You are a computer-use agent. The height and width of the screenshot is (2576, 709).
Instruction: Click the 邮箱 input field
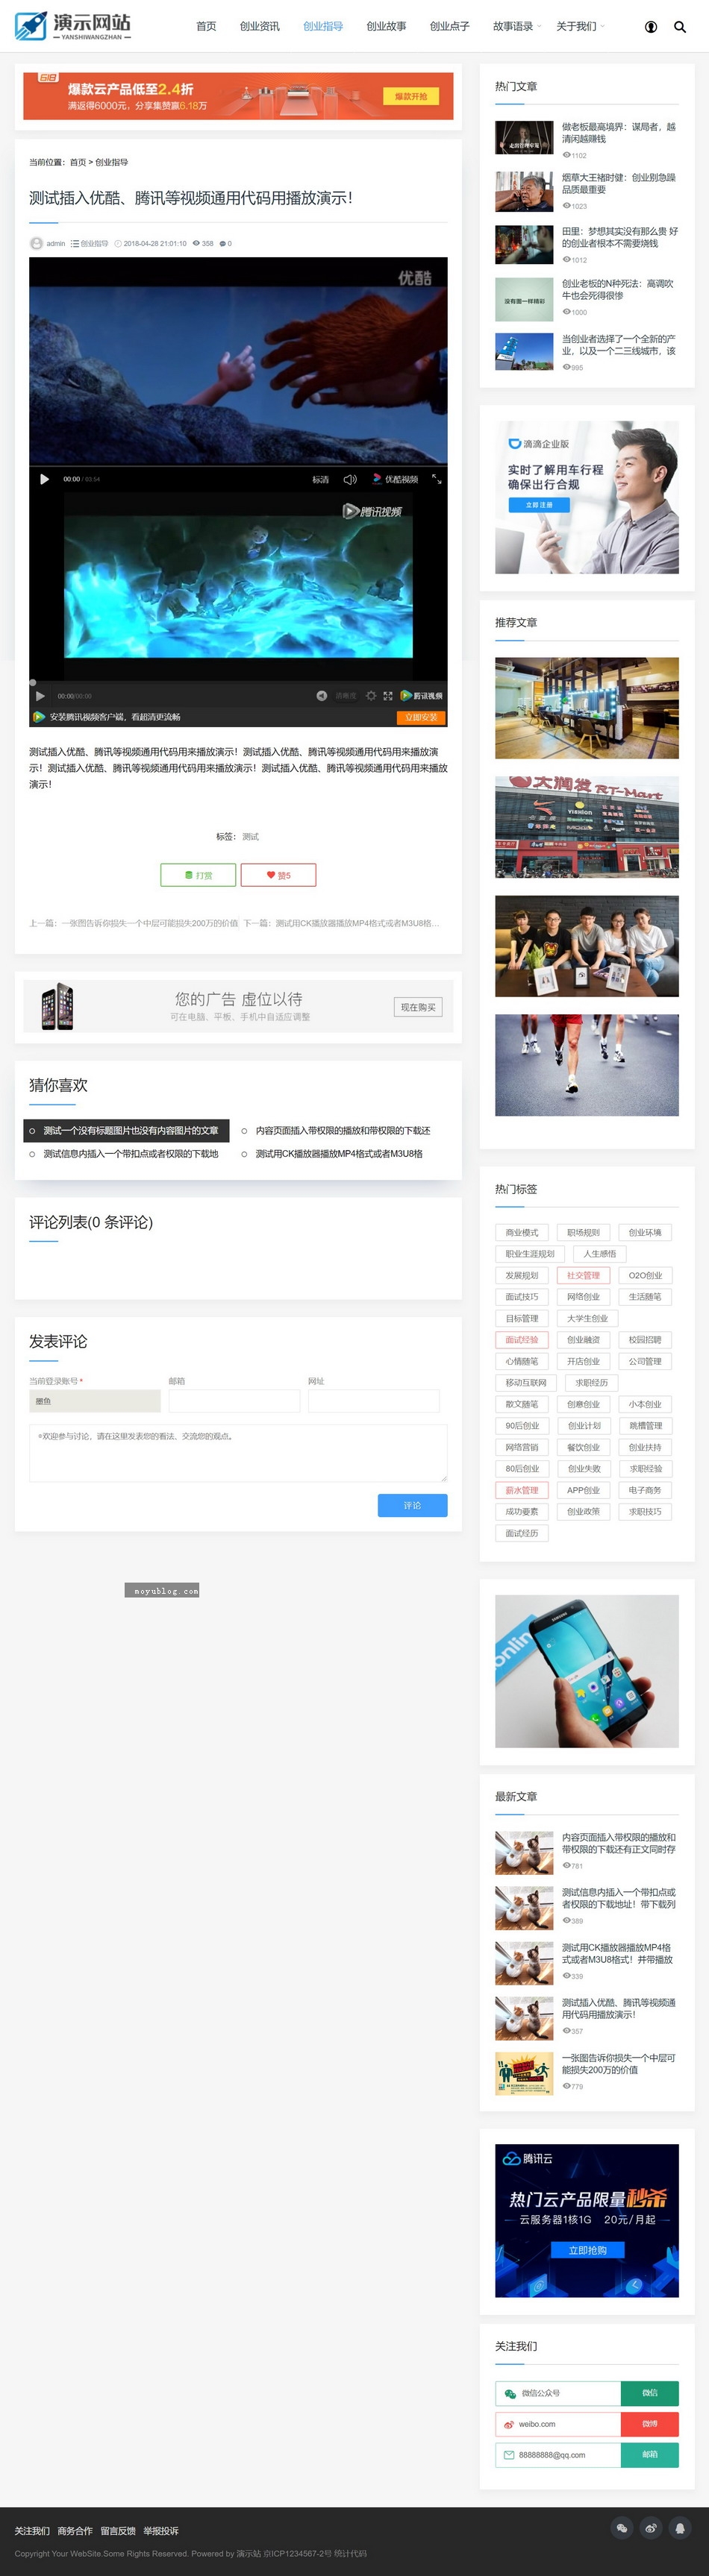coord(234,1401)
